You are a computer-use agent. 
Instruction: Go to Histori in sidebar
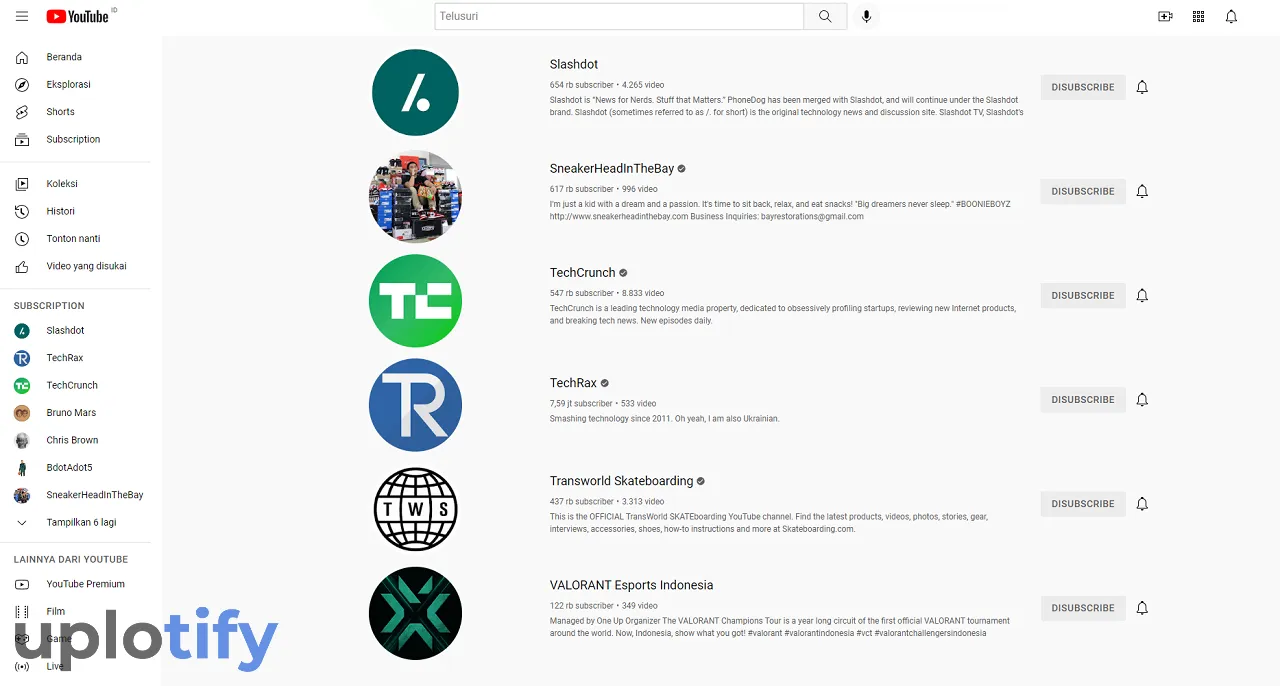click(x=60, y=211)
